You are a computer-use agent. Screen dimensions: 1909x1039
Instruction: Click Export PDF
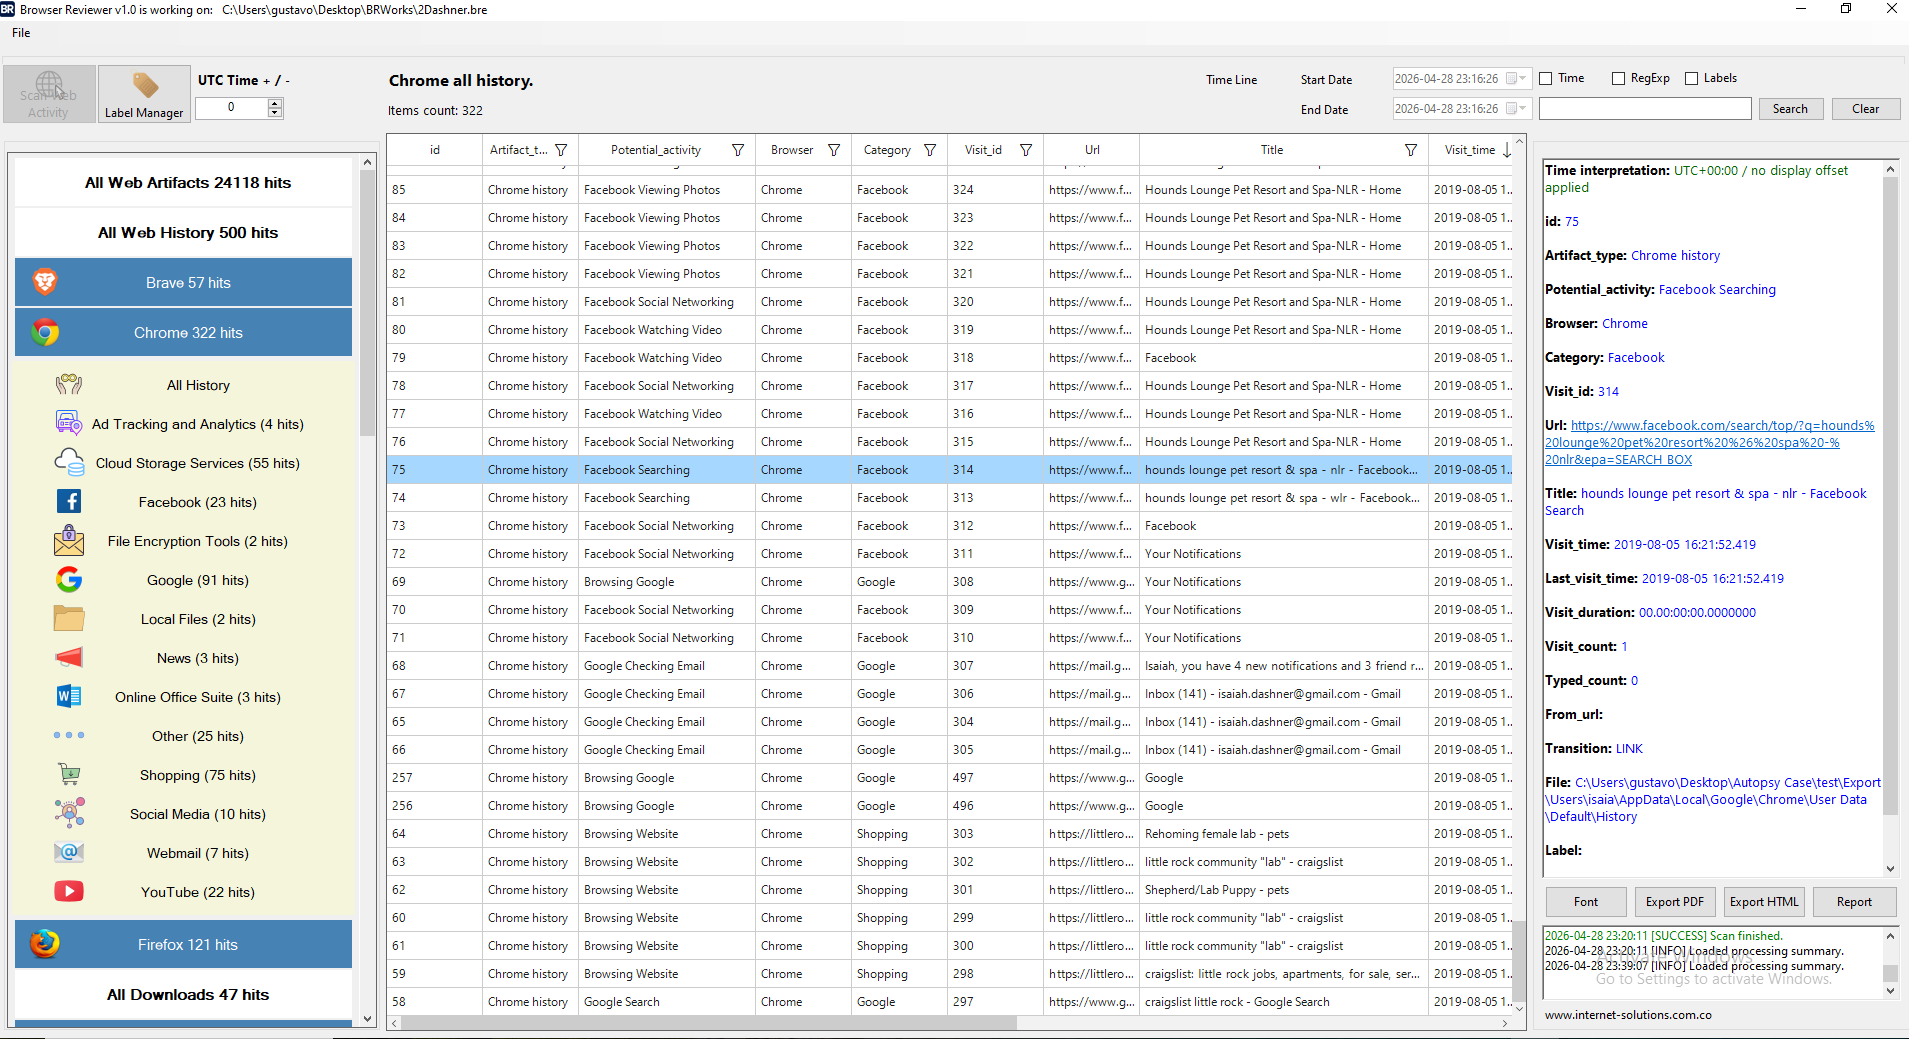tap(1674, 902)
